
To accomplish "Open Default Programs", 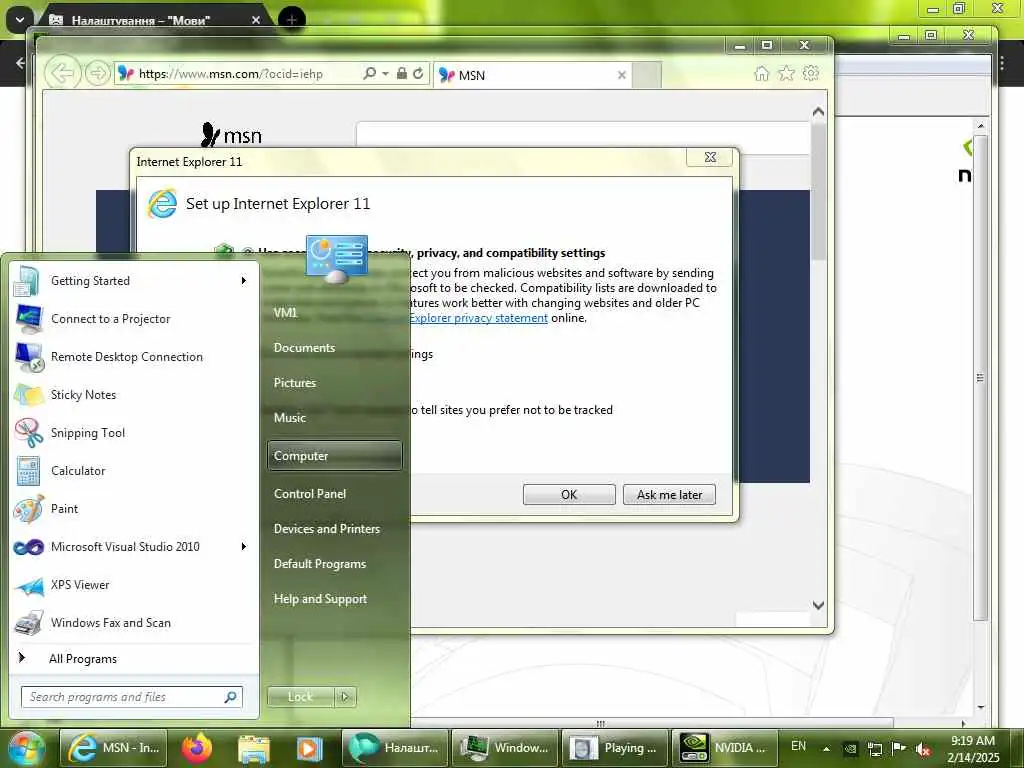I will click(x=319, y=564).
